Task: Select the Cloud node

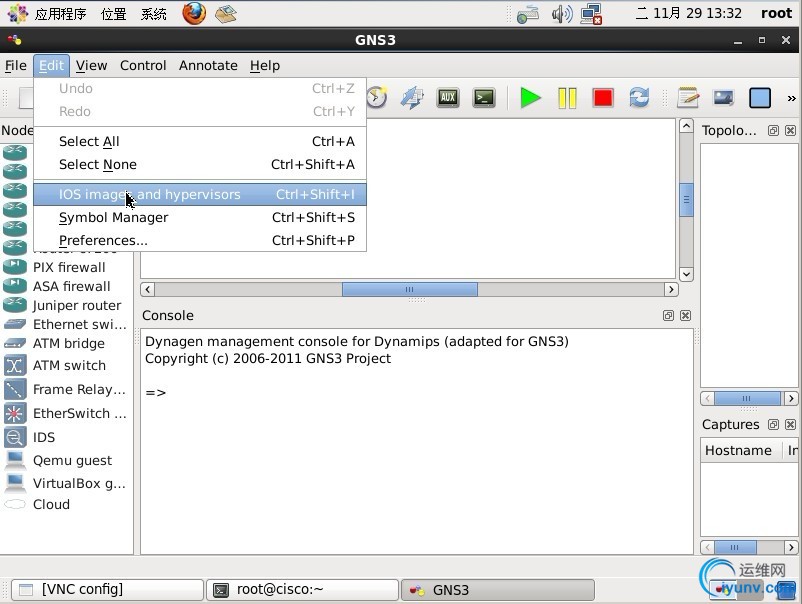Action: 65,504
